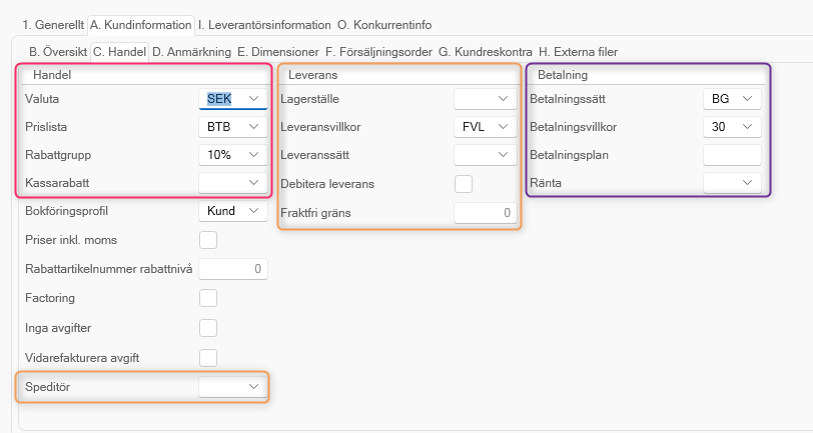
Task: Switch to the 1. Generellt tab
Action: [x=48, y=23]
